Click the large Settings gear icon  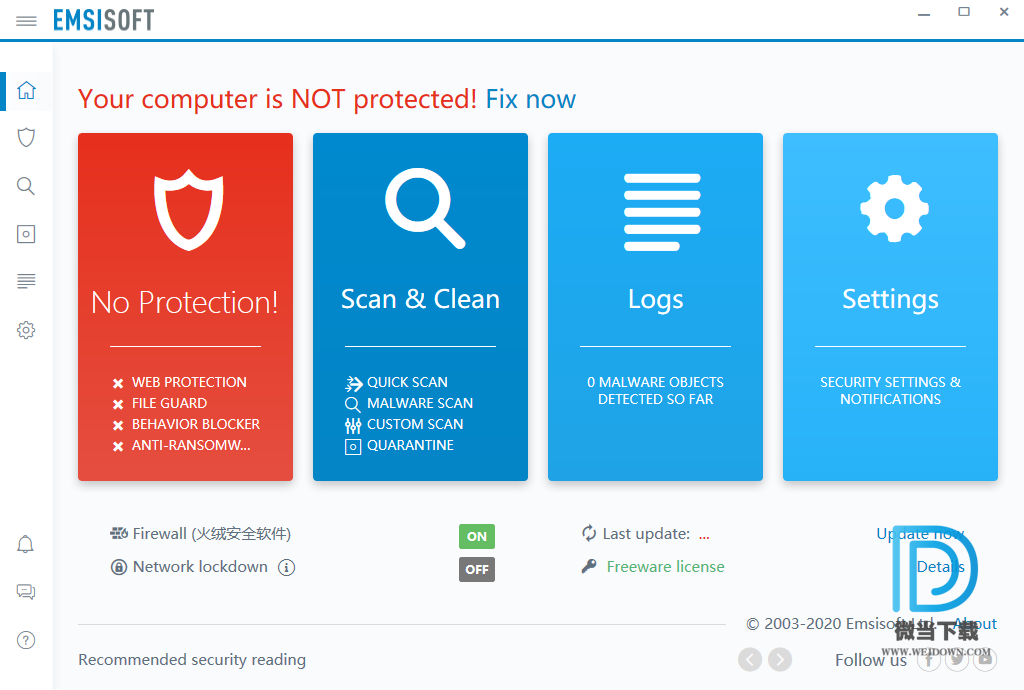tap(894, 208)
